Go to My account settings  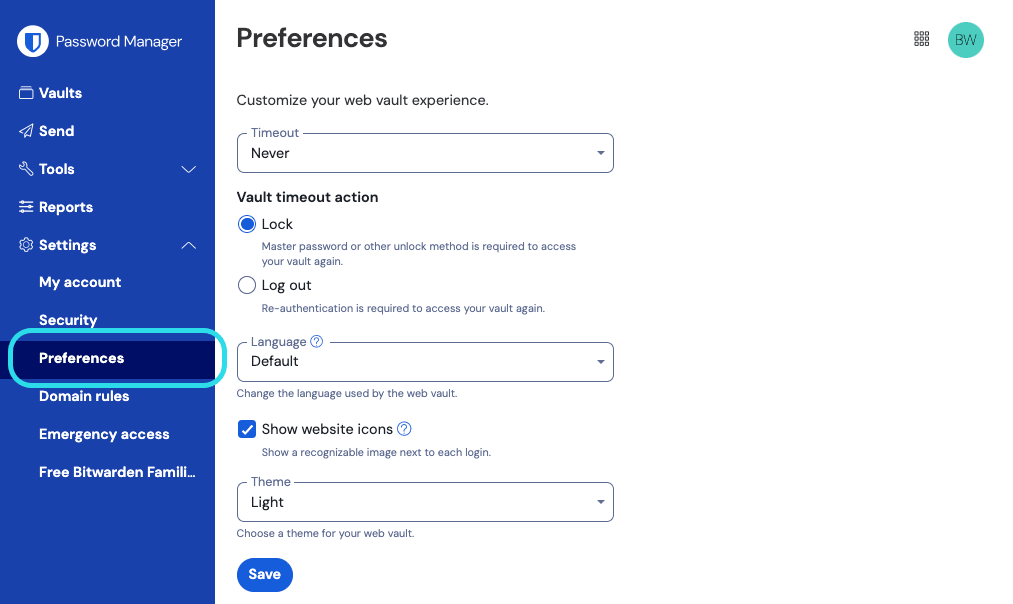80,282
